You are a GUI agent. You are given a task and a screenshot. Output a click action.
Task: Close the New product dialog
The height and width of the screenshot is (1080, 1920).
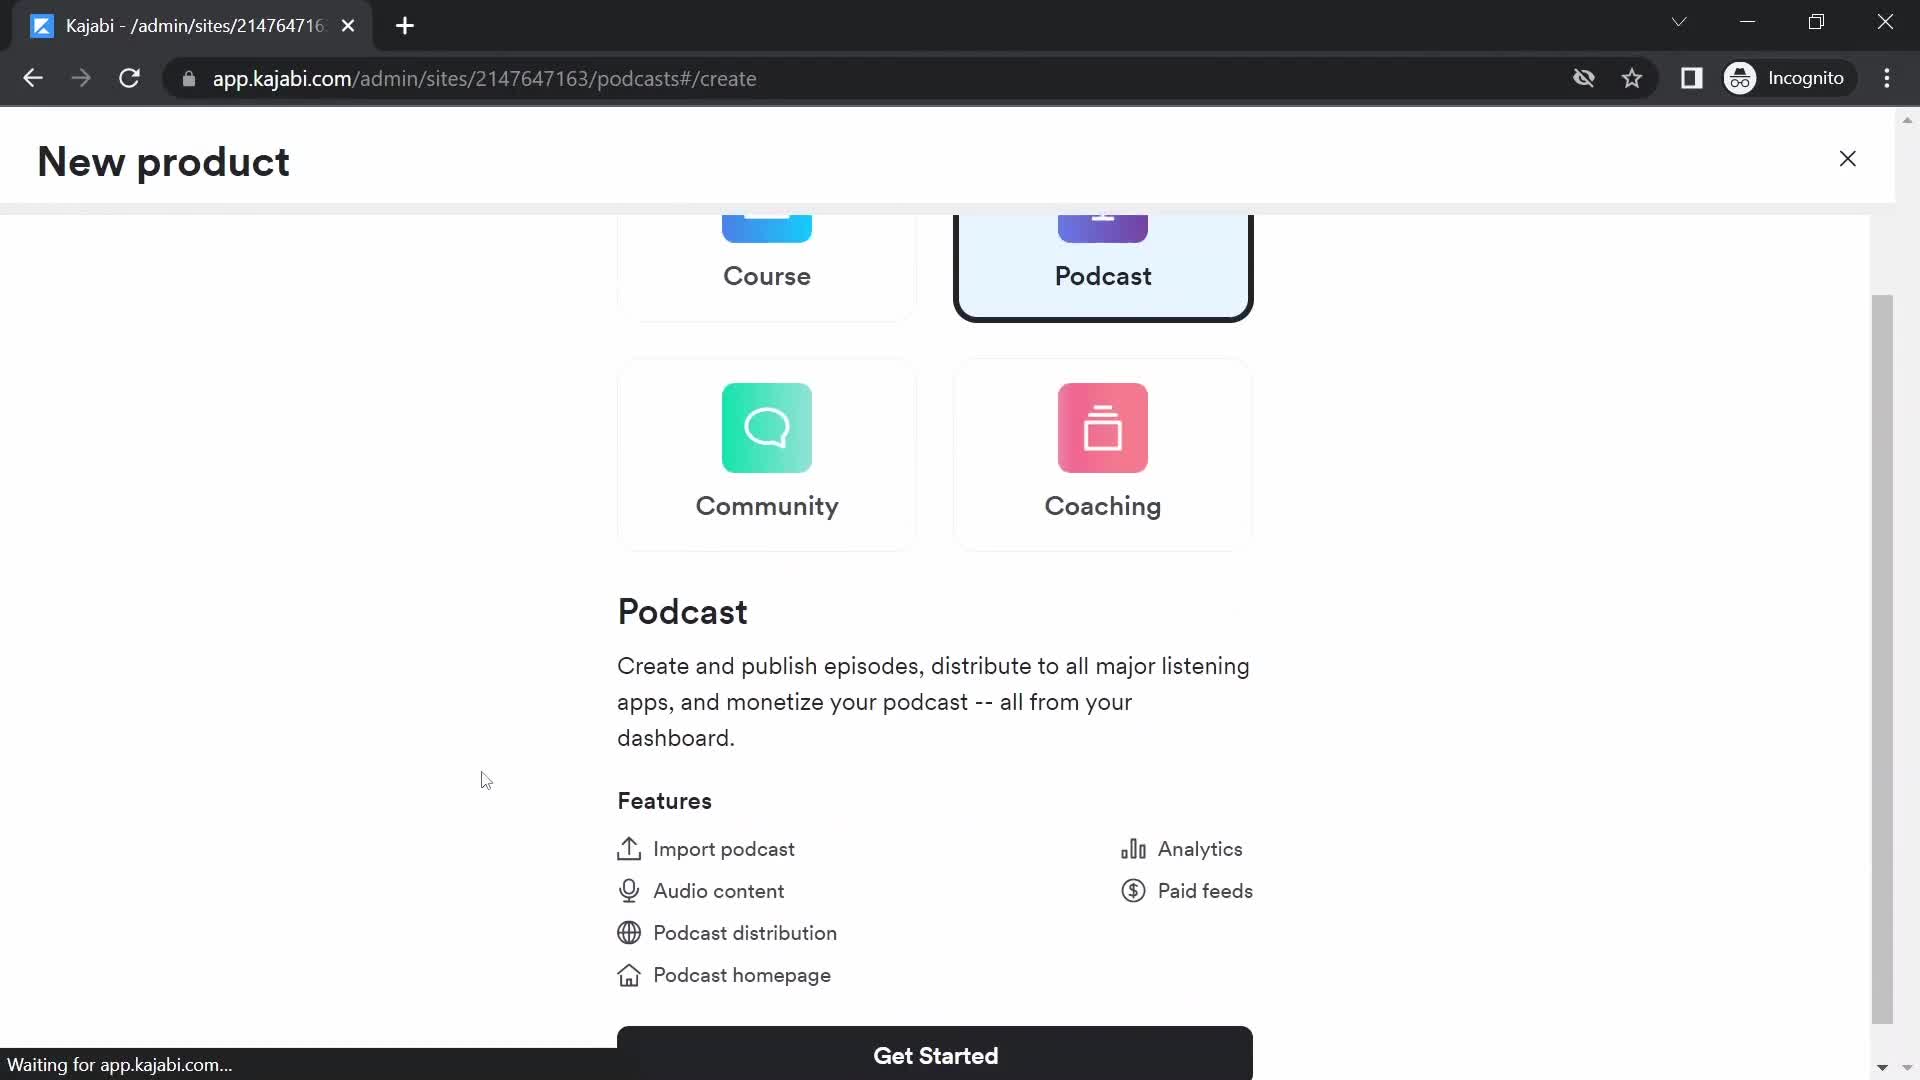tap(1849, 160)
